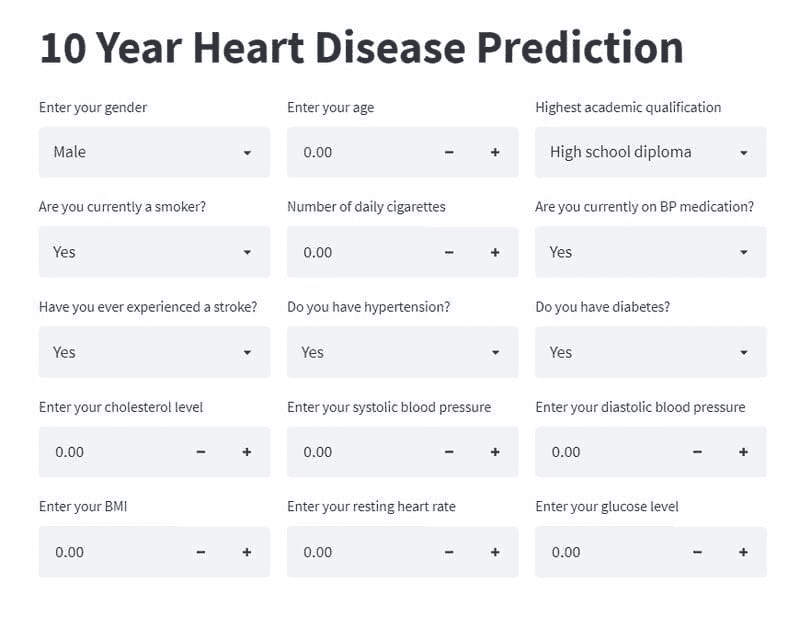Decrease age with the minus button
The image size is (800, 639).
pos(449,152)
